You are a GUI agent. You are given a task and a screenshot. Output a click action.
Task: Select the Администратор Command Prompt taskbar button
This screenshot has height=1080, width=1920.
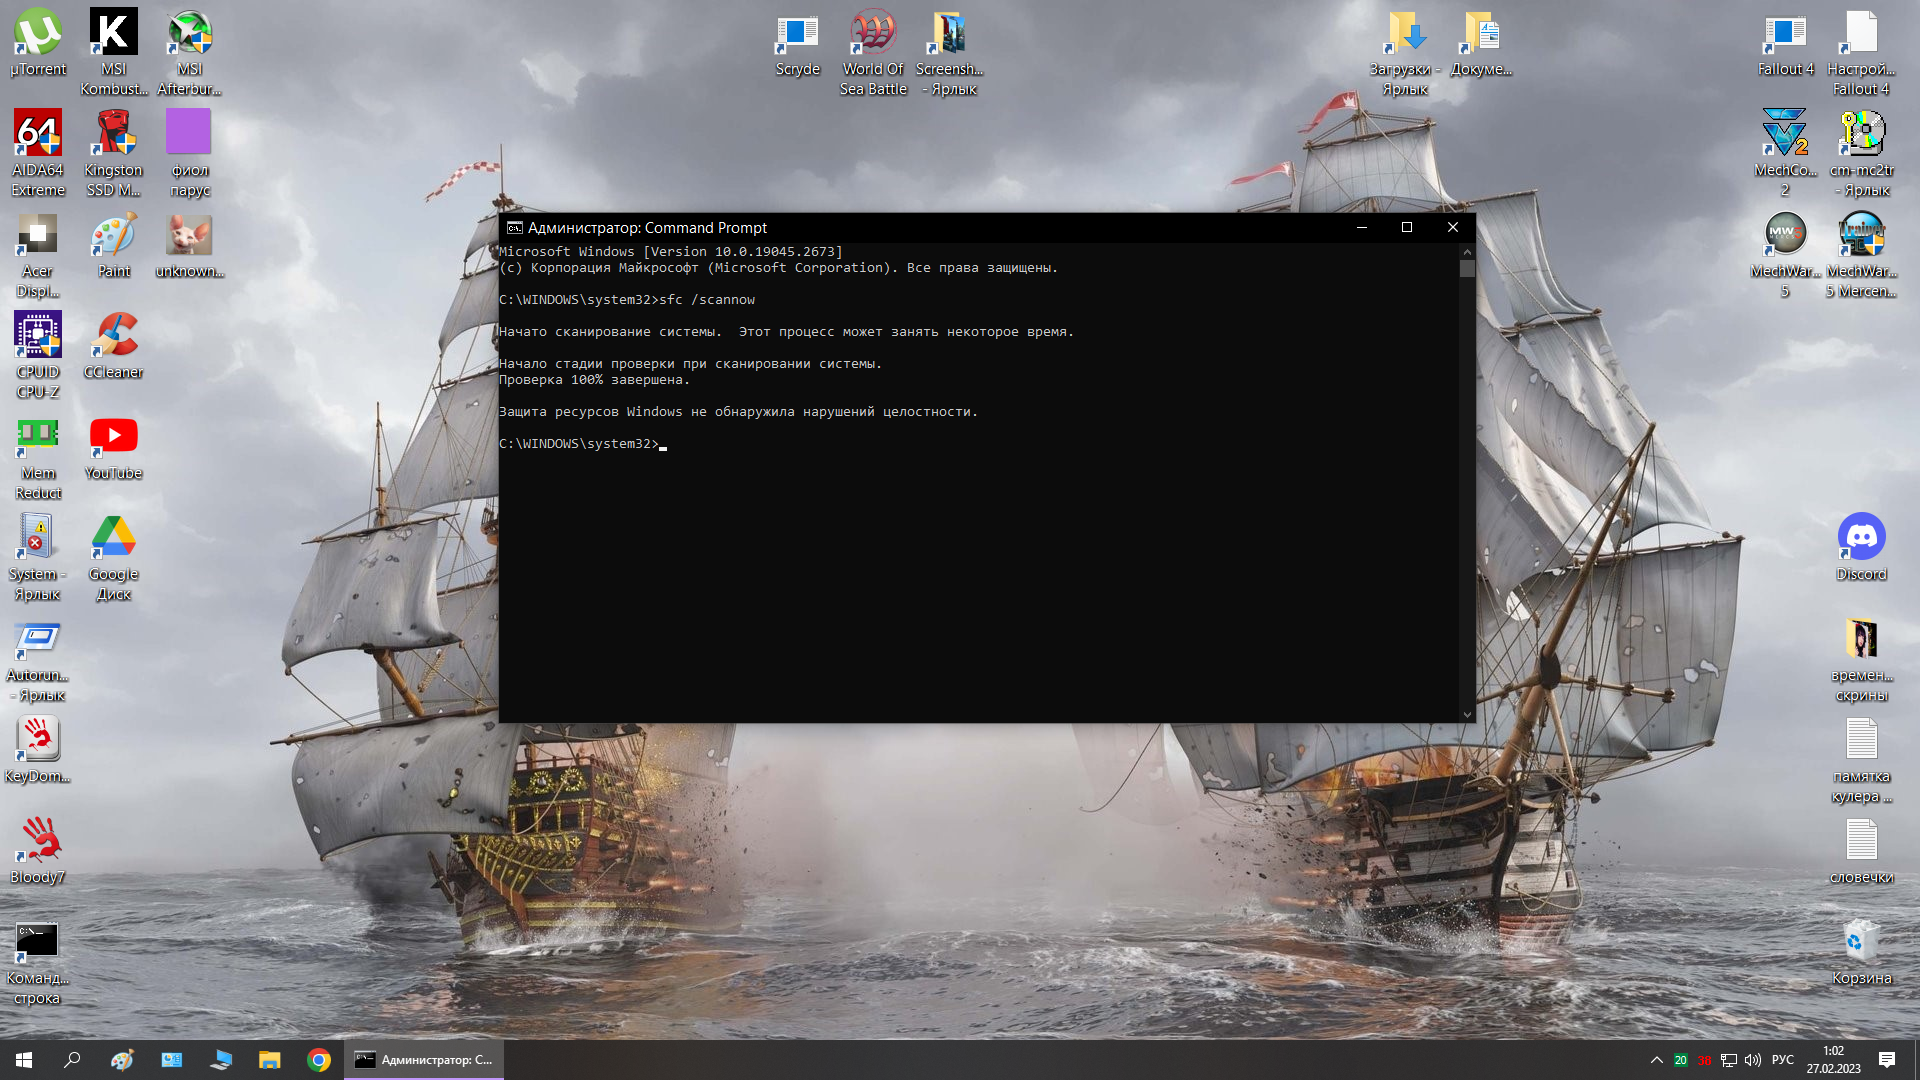point(424,1060)
